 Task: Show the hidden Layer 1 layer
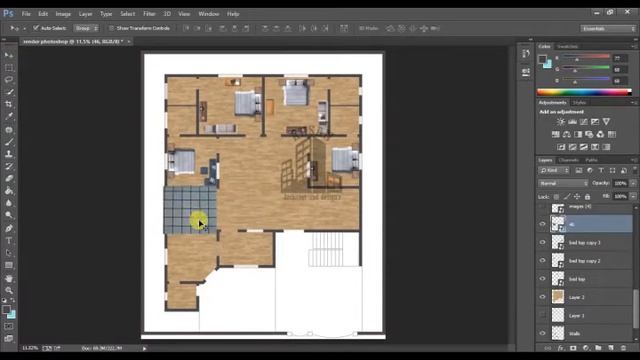pos(542,315)
